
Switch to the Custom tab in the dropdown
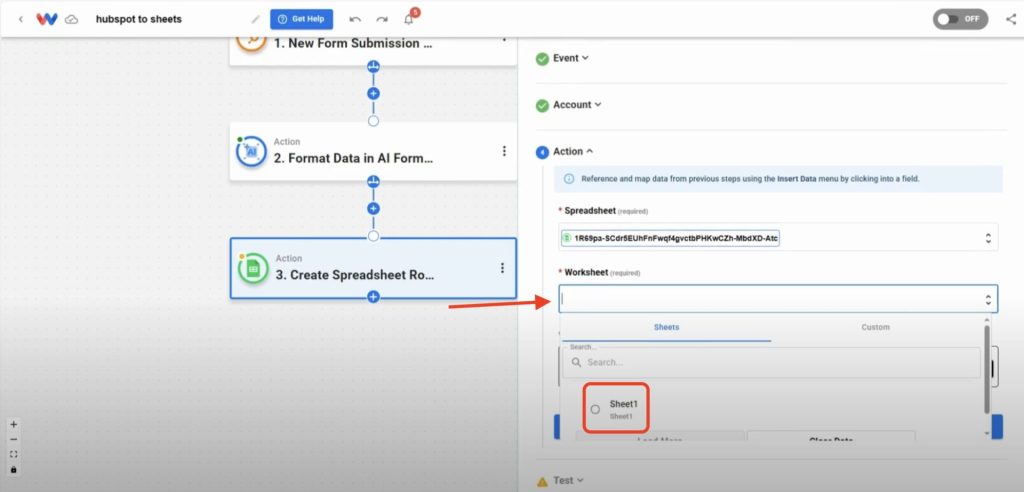click(x=875, y=327)
